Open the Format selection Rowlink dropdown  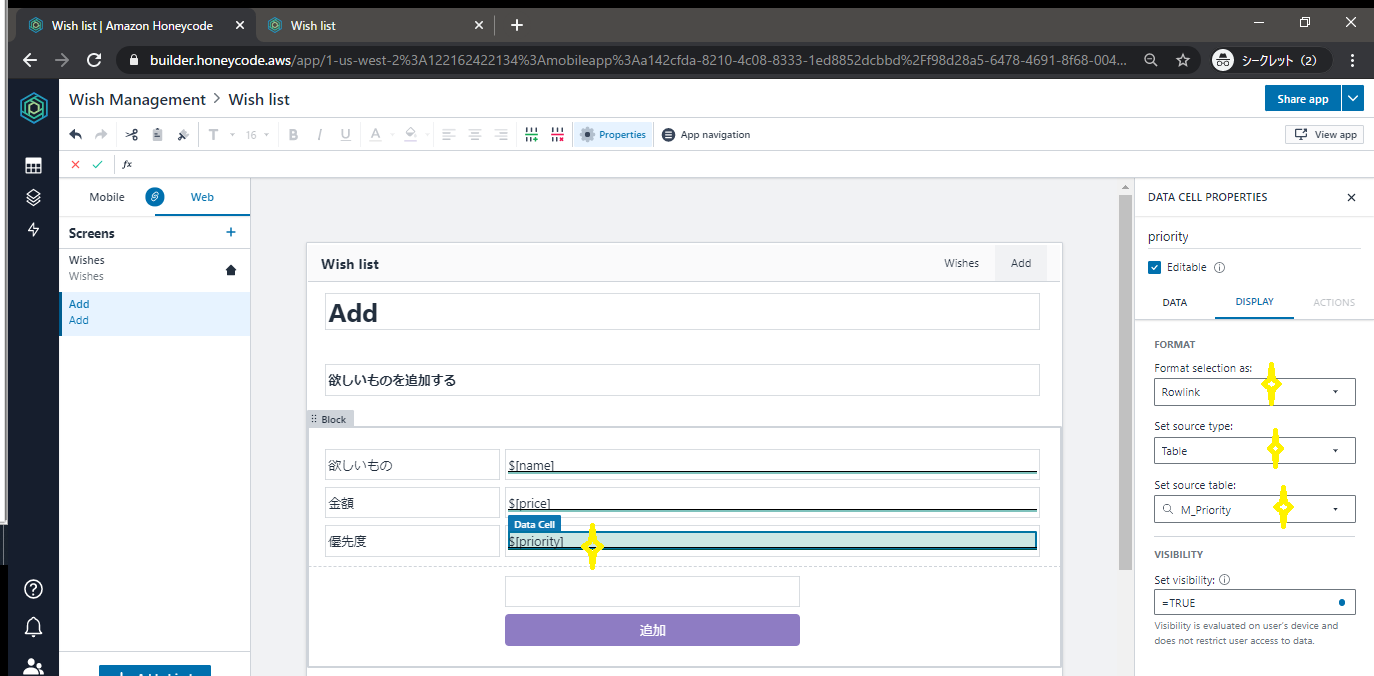1255,392
